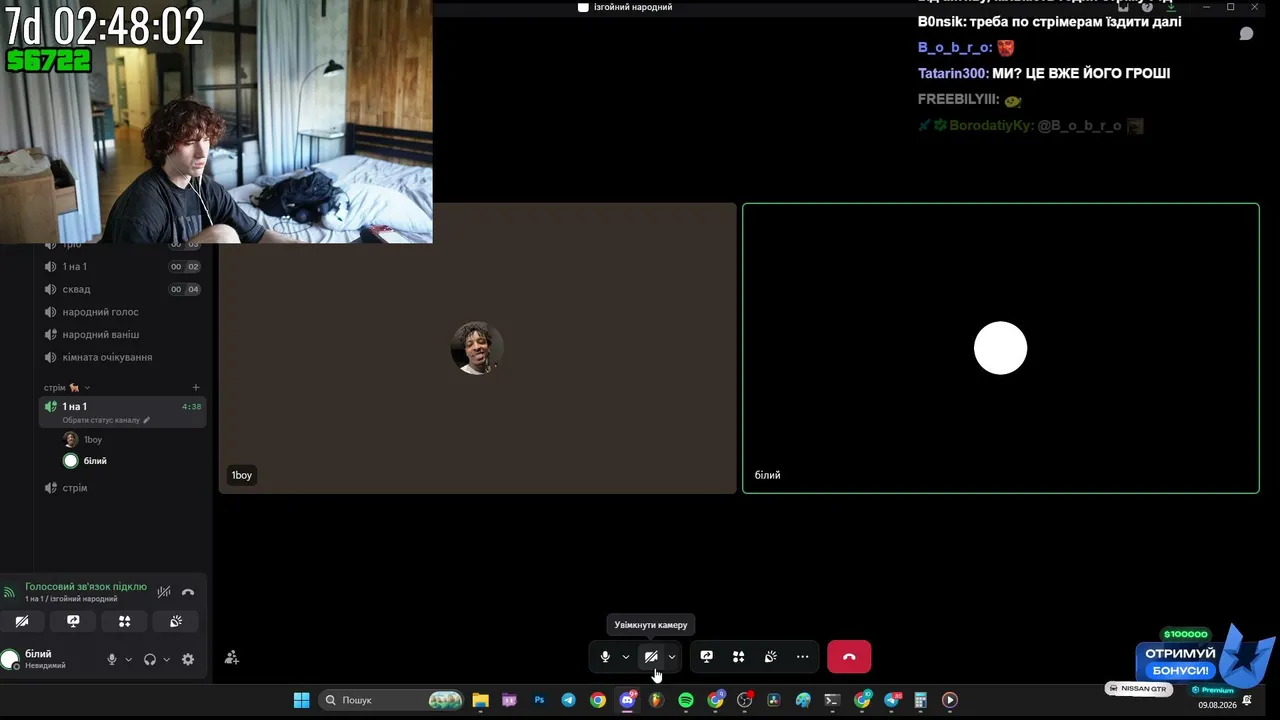Image resolution: width=1280 pixels, height=720 pixels.
Task: Open FL Studio from the taskbar
Action: [x=657, y=700]
